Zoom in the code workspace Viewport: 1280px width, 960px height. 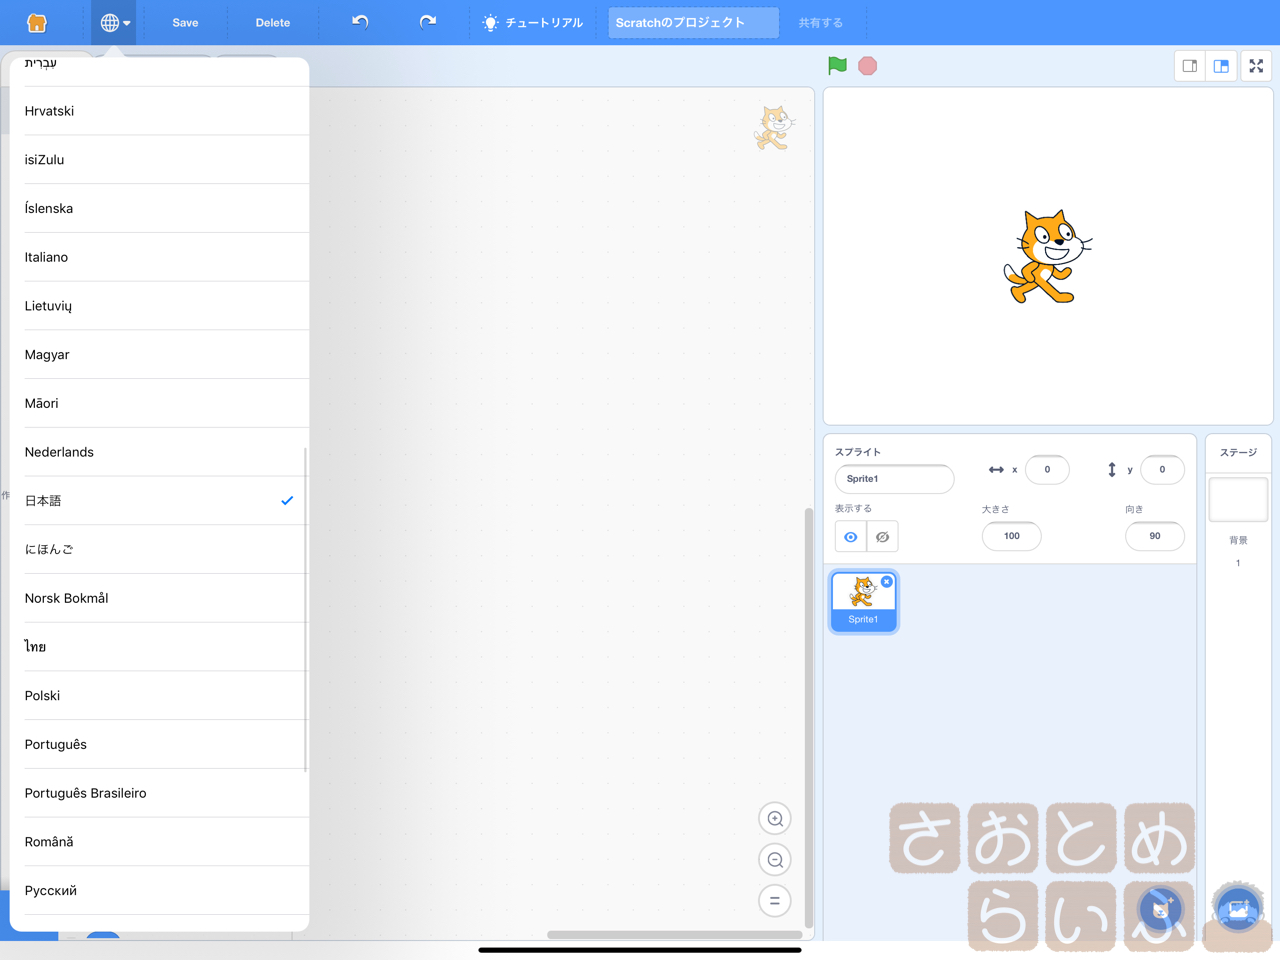coord(775,819)
